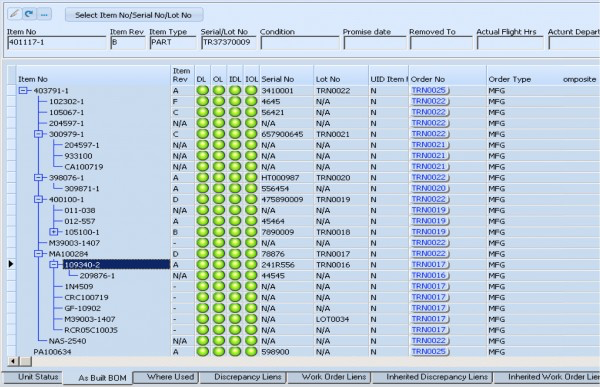
Task: Click DL green indicator for 933100 row
Action: [202, 156]
